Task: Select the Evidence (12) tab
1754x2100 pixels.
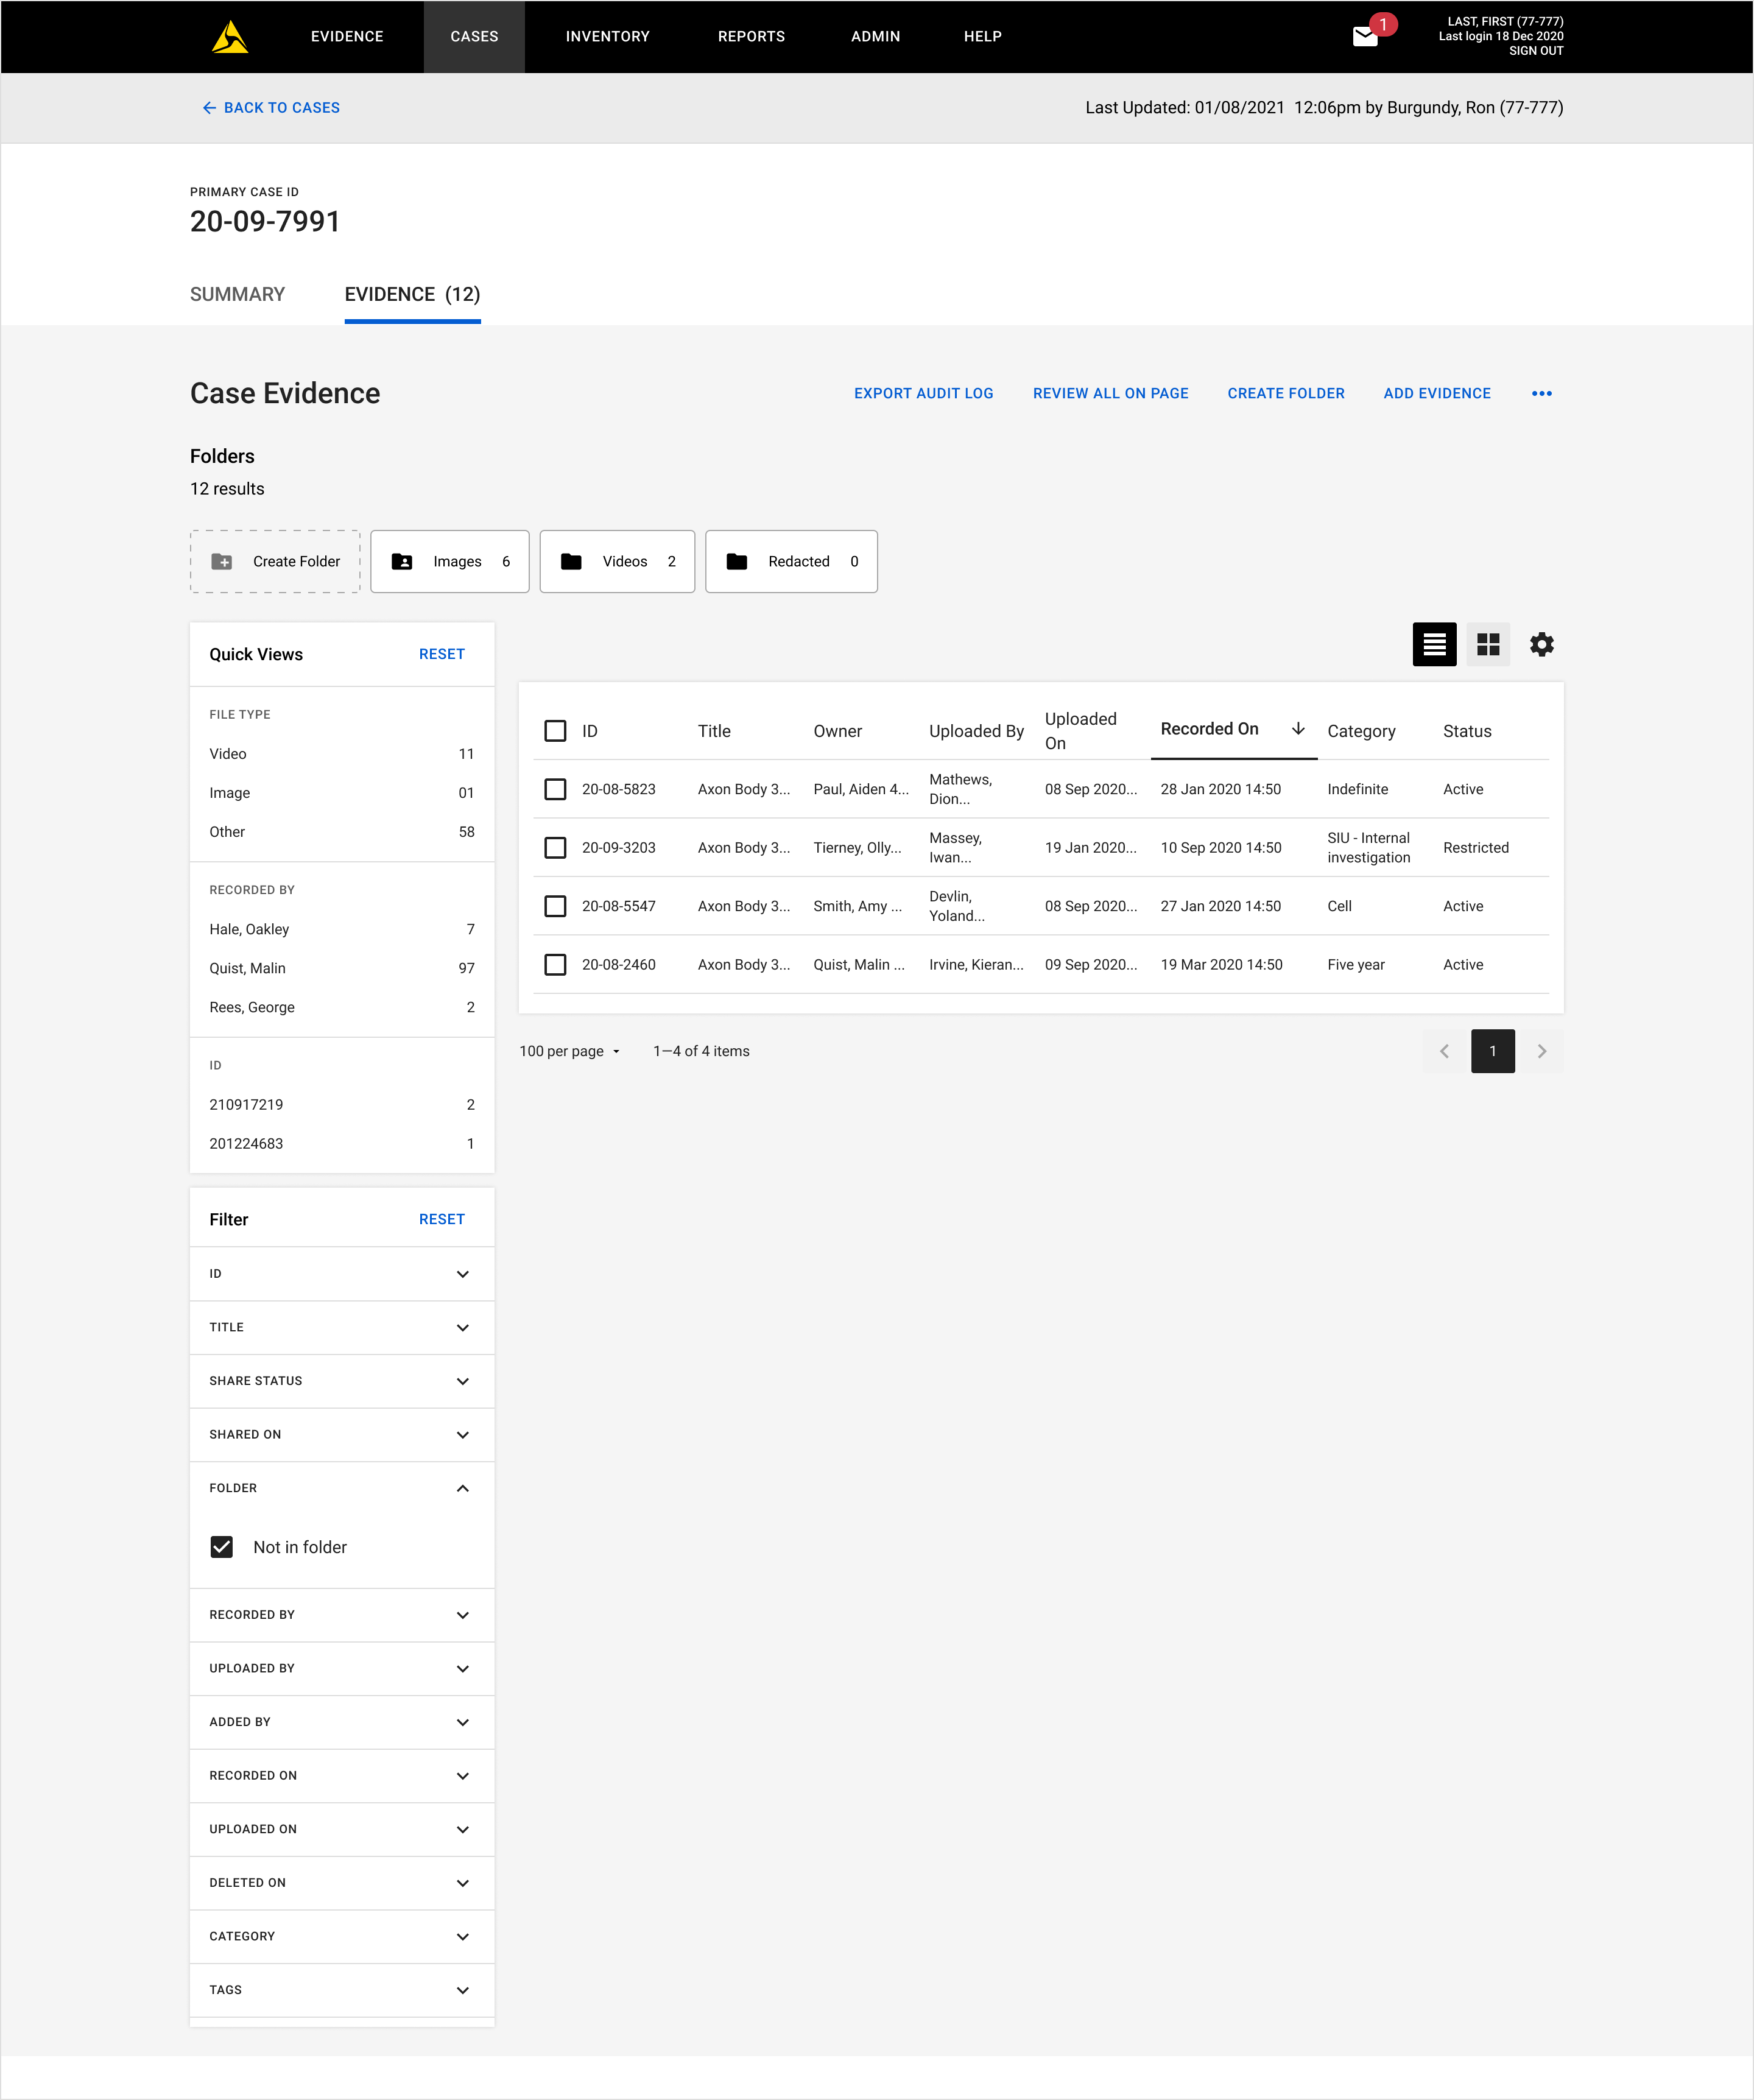Action: point(412,295)
